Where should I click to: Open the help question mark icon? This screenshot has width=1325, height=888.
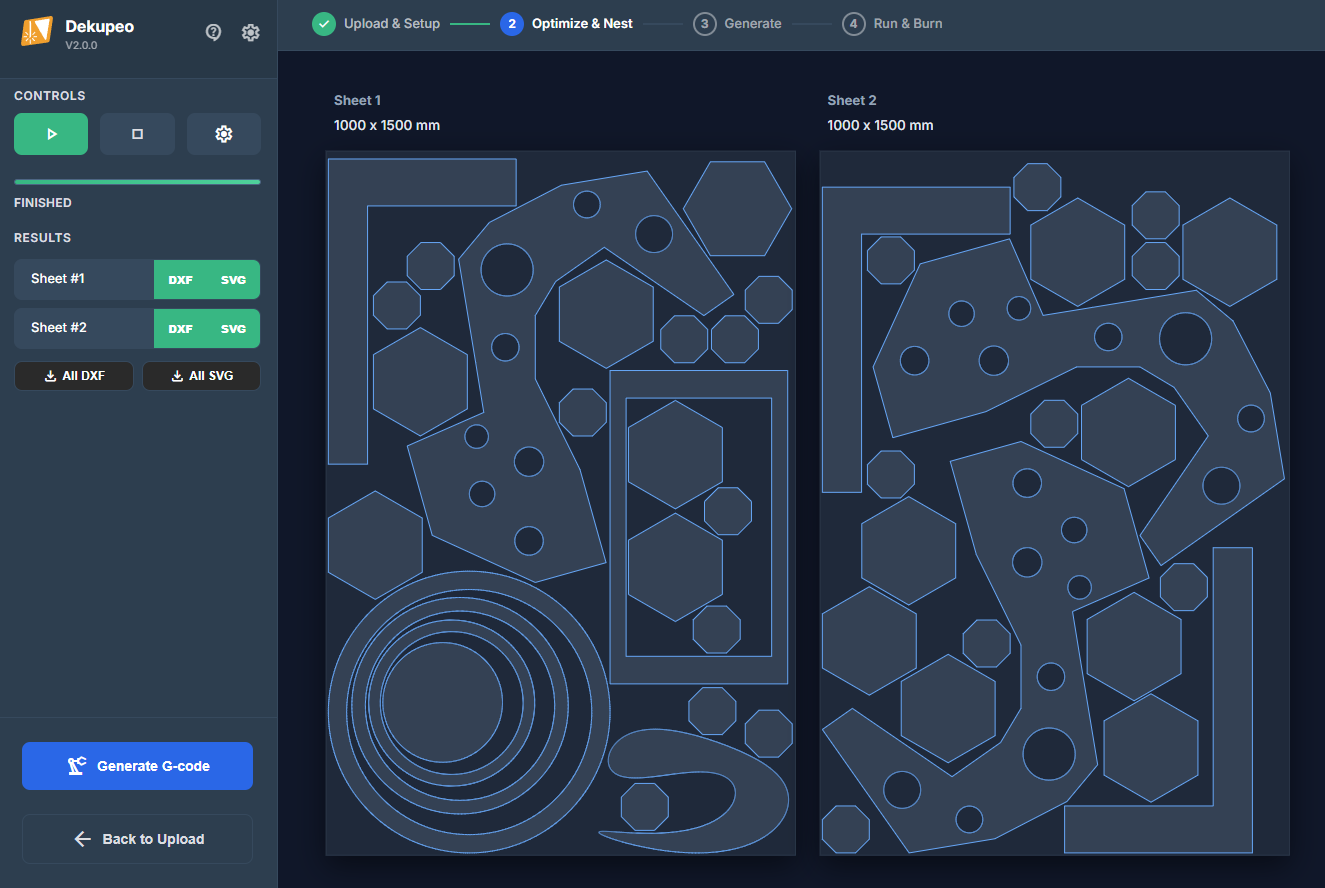(x=213, y=32)
